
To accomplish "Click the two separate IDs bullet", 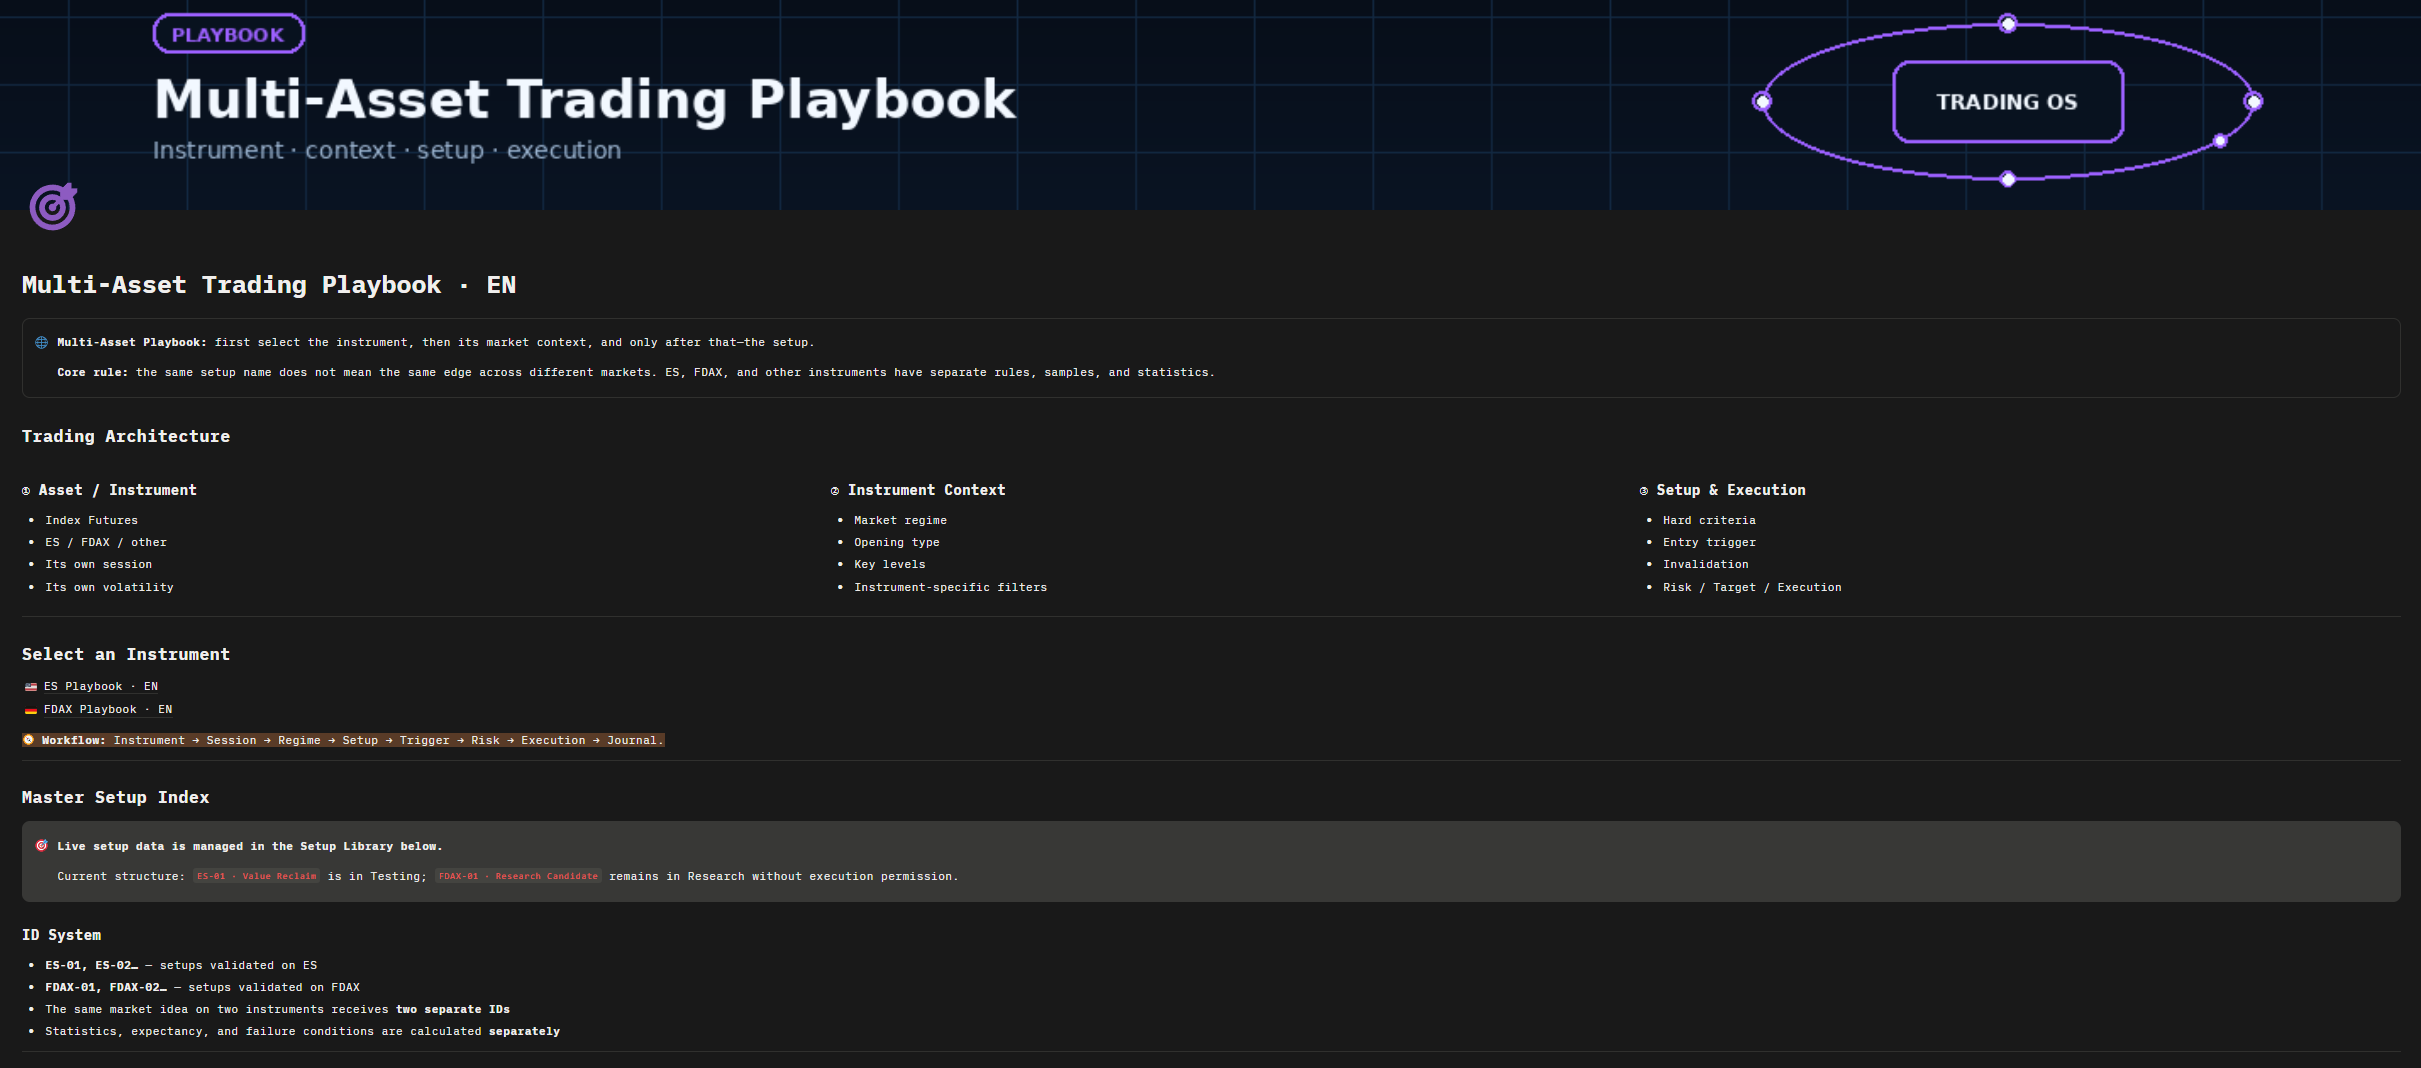I will tap(277, 1009).
